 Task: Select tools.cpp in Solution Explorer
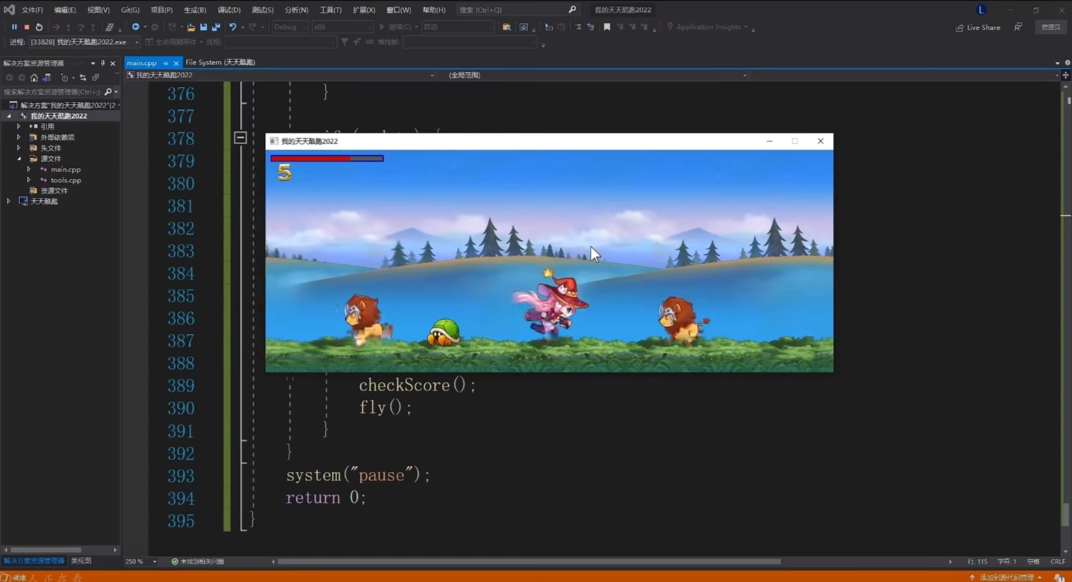[x=66, y=180]
